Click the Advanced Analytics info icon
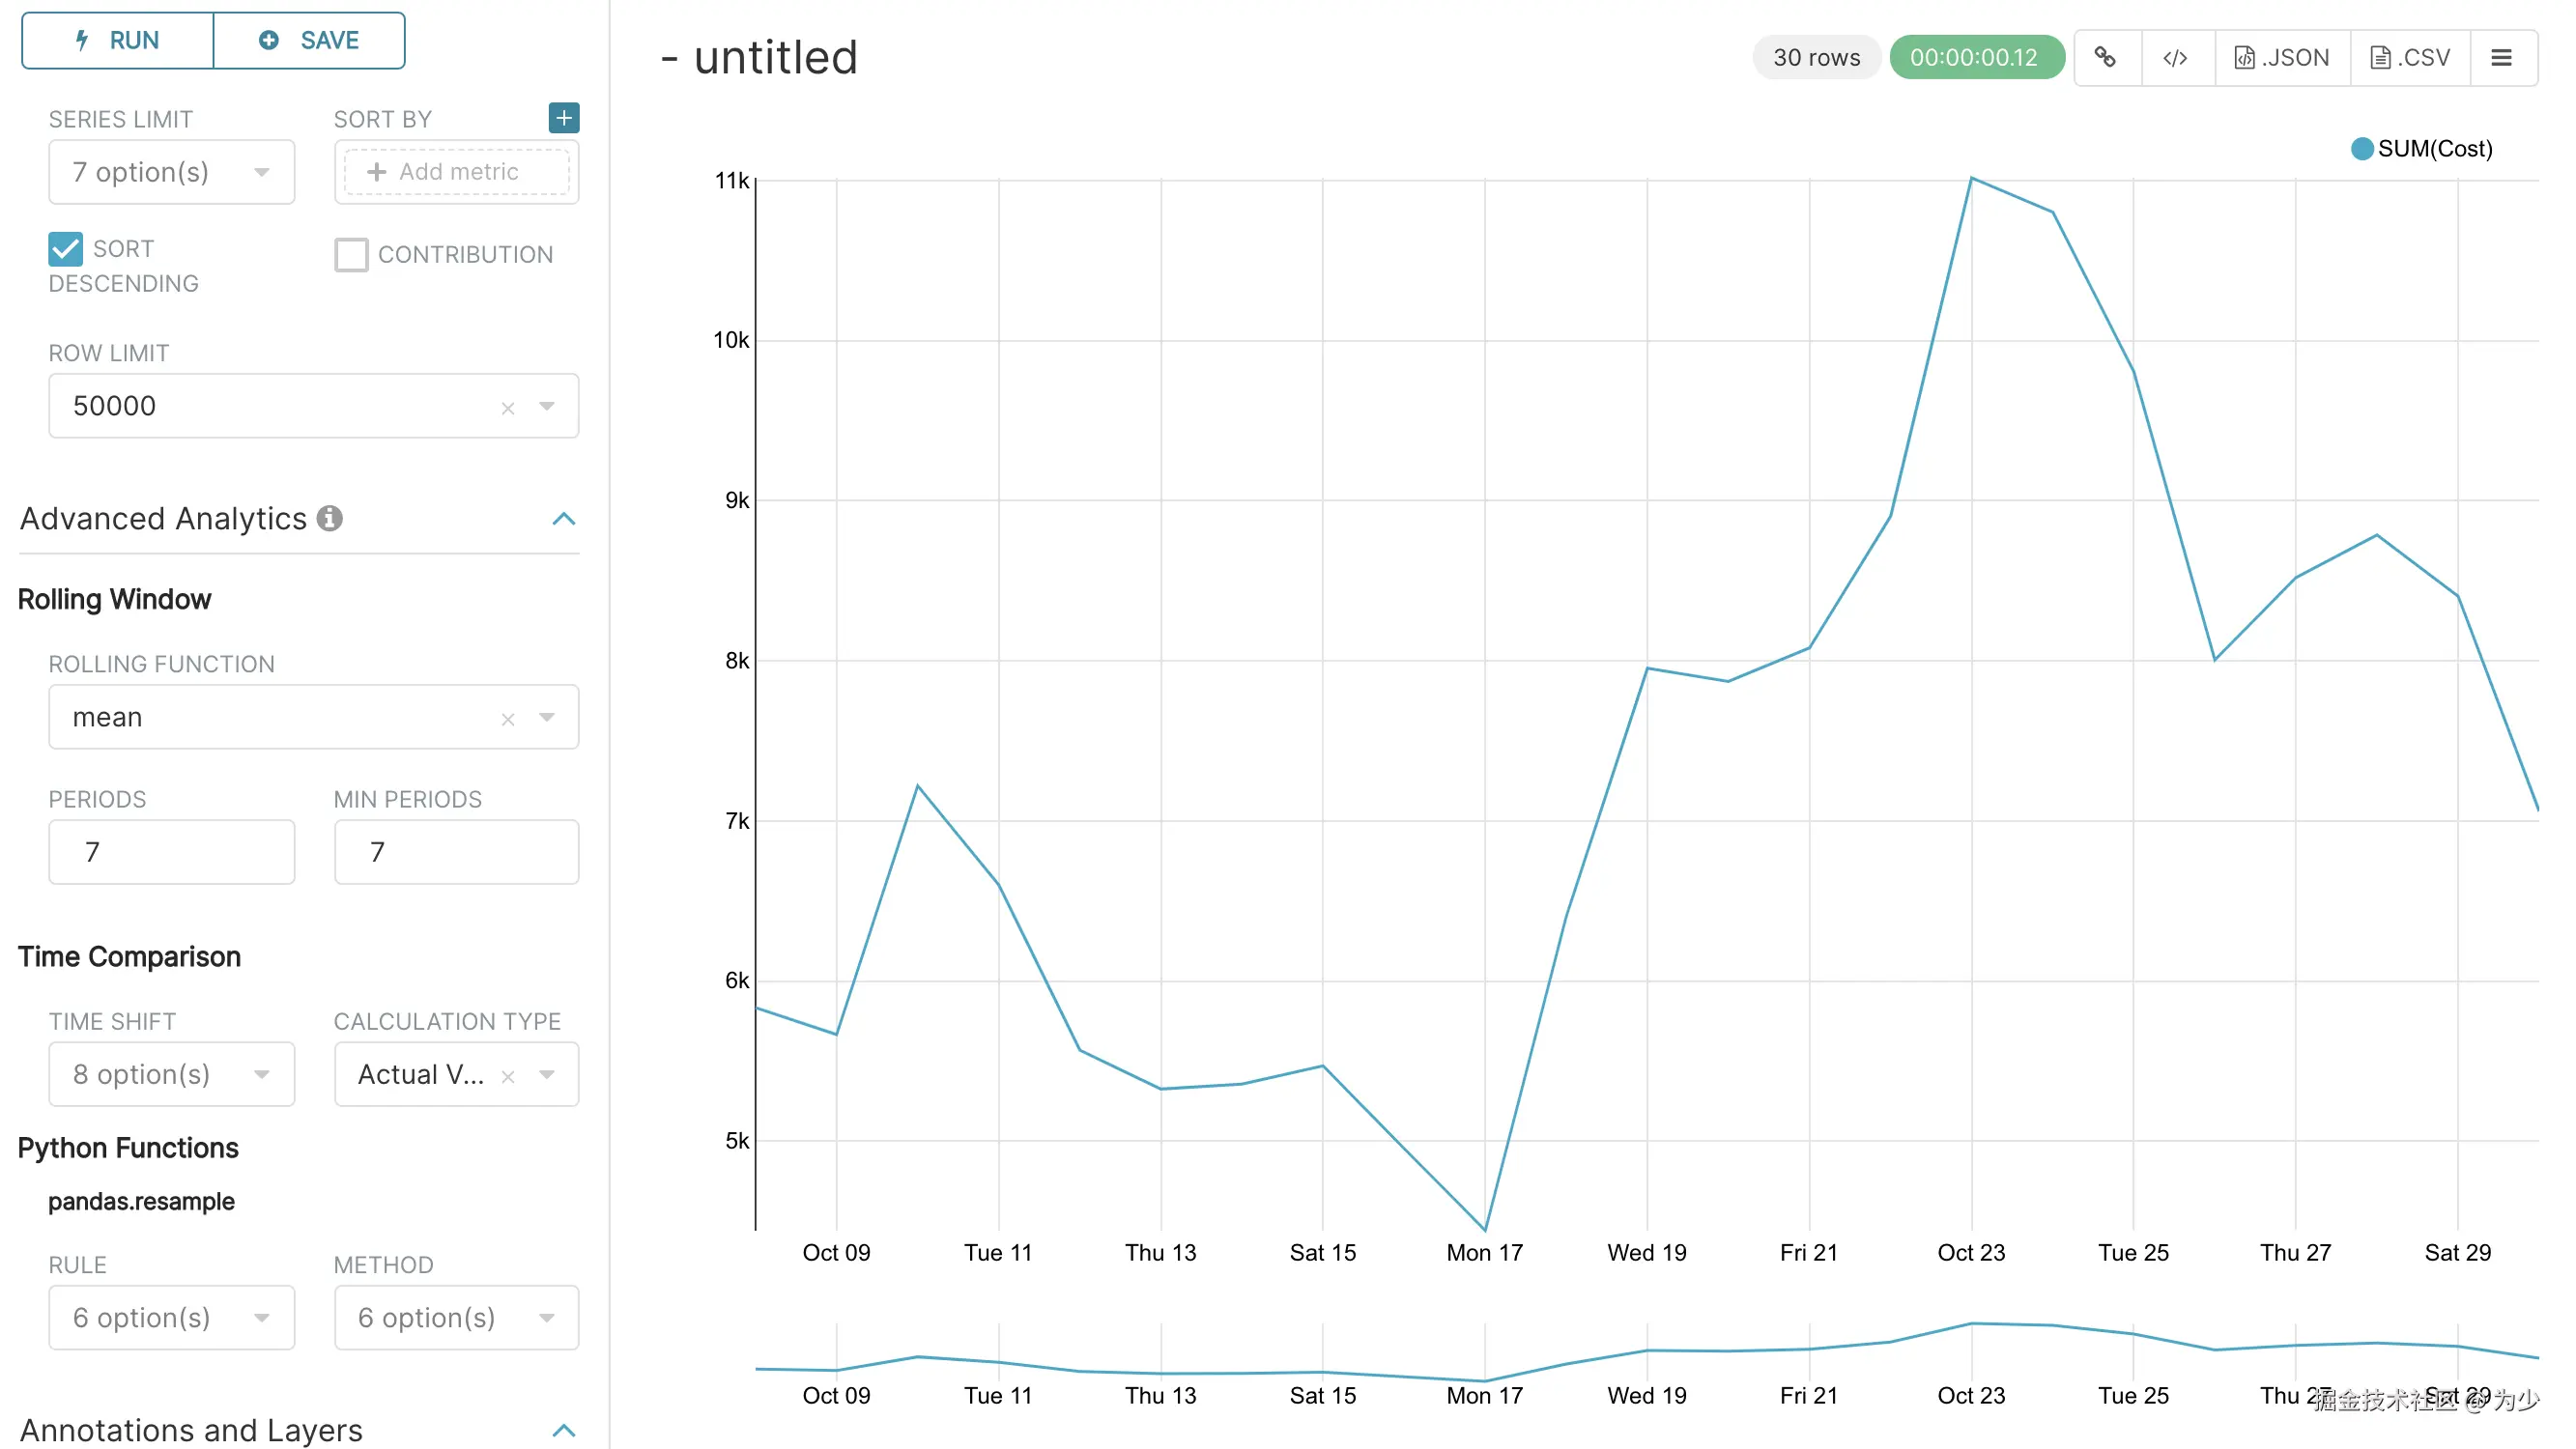Viewport: 2576px width, 1449px height. [x=329, y=518]
